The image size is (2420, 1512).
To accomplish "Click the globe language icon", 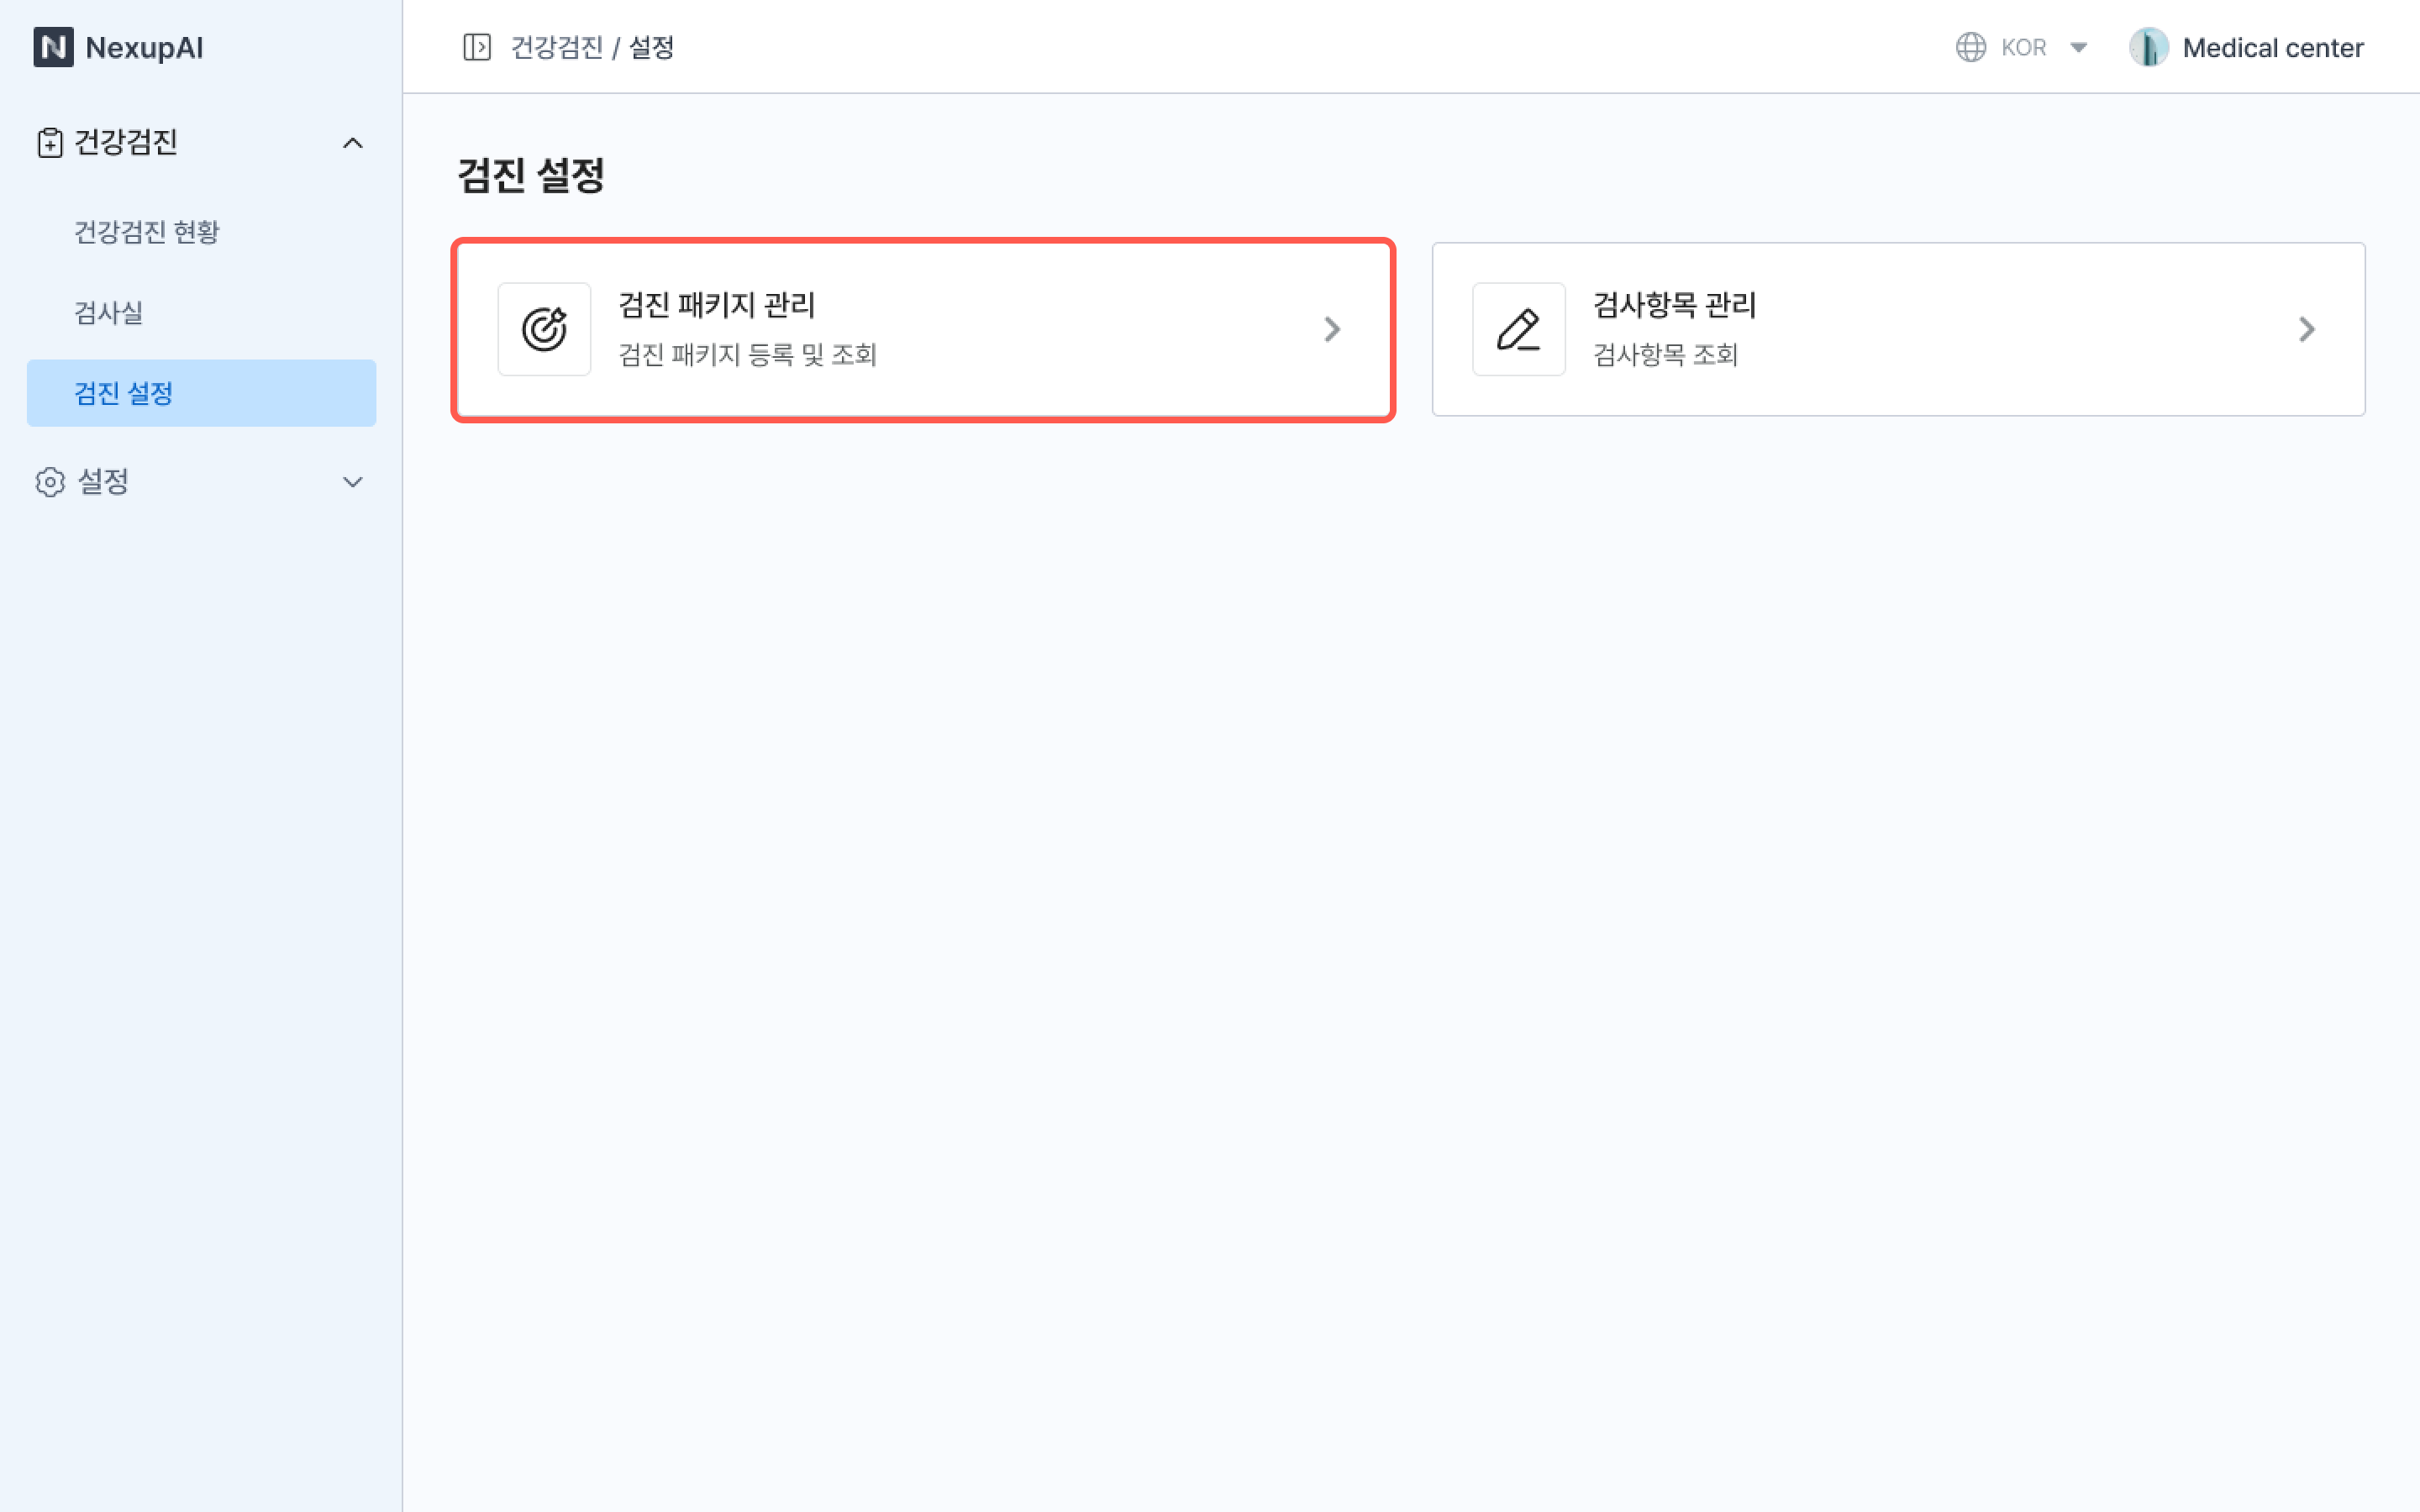I will coord(1970,47).
